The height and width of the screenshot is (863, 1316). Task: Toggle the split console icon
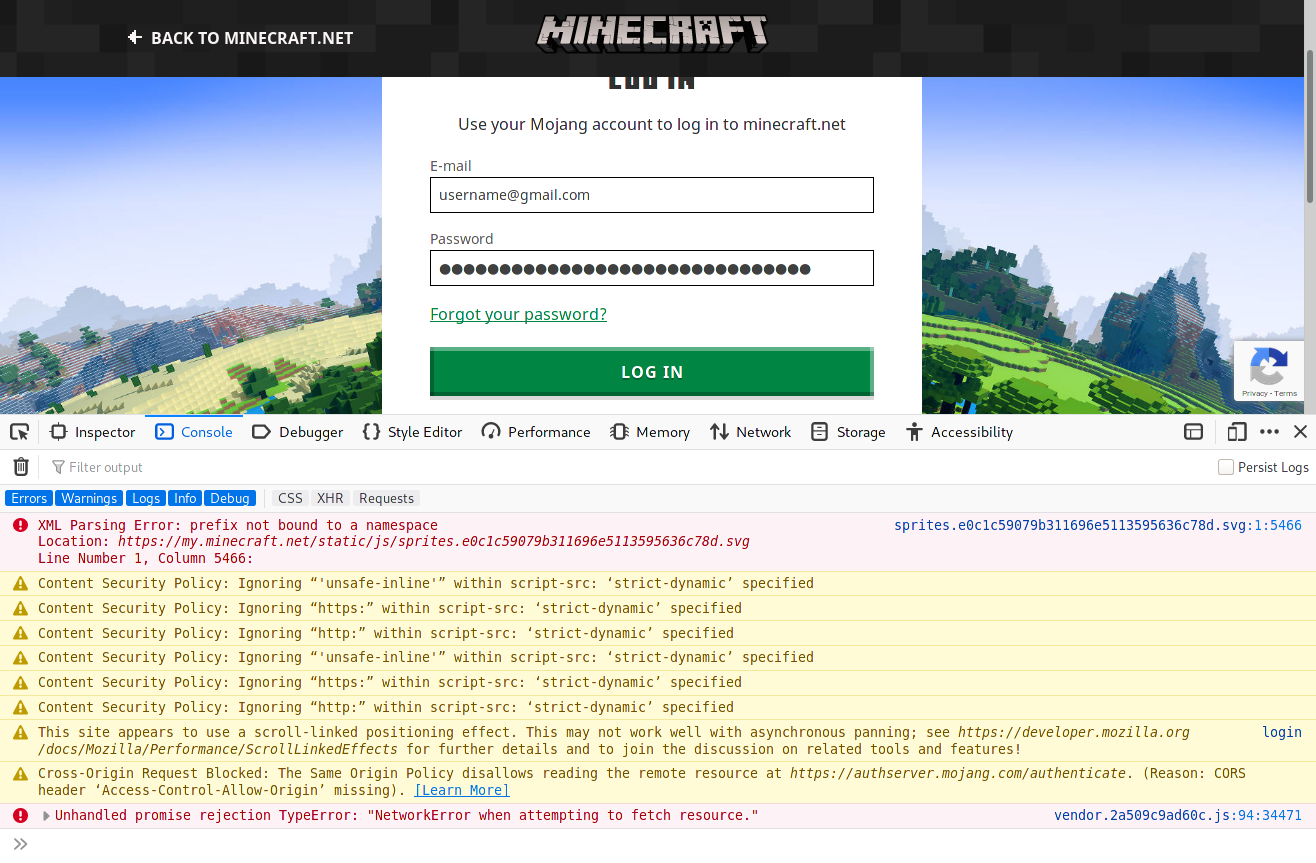[1193, 432]
